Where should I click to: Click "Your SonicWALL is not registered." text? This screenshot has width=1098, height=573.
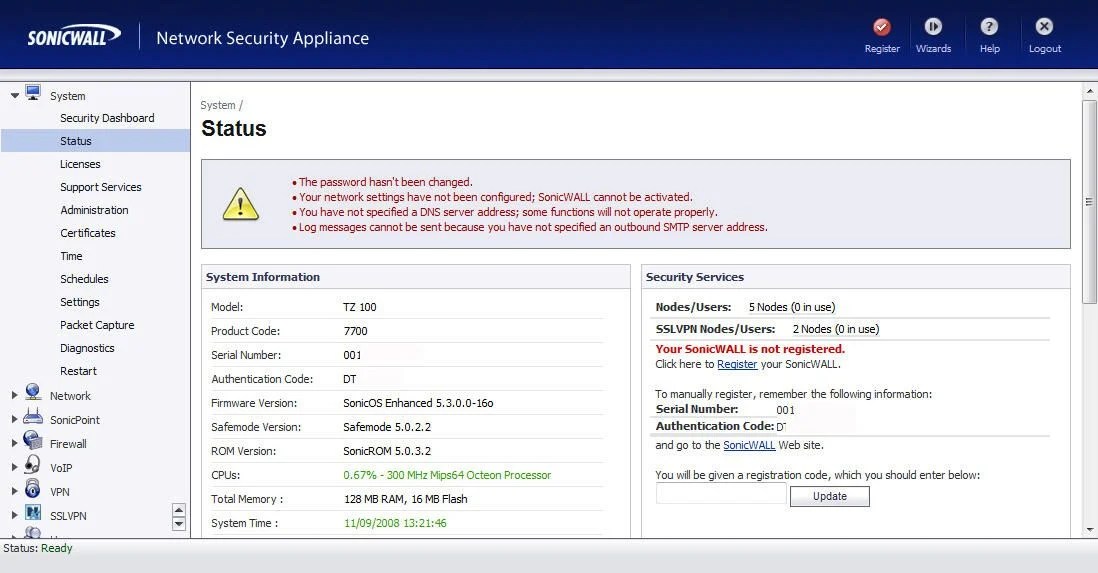tap(750, 349)
